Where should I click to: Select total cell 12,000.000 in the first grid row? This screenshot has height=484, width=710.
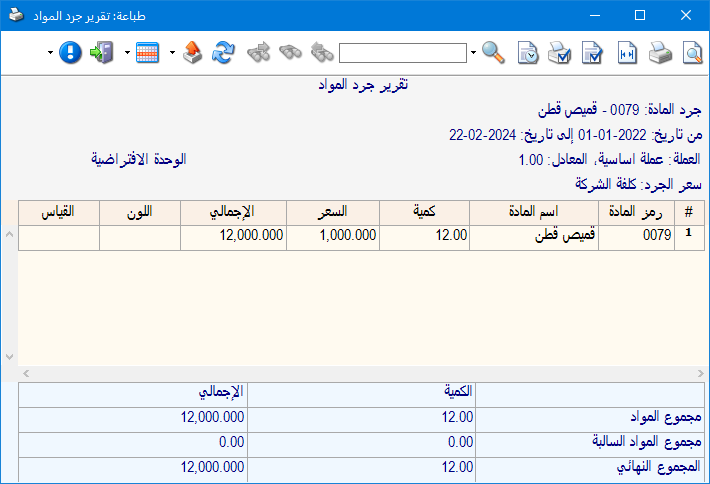coord(233,237)
